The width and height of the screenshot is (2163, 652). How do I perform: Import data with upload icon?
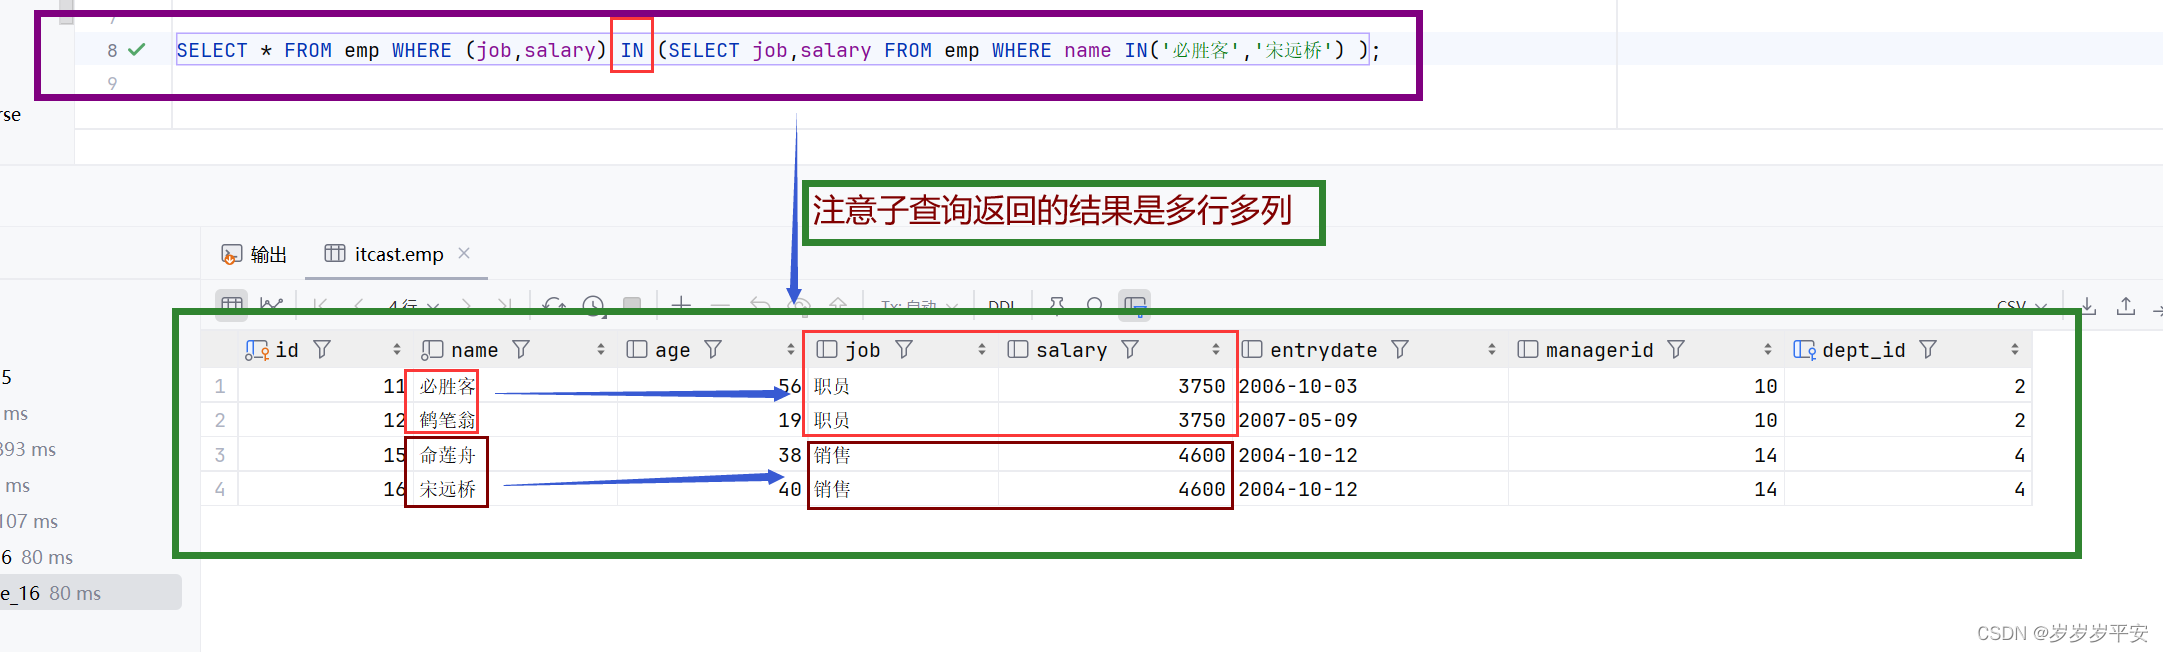[x=2126, y=305]
